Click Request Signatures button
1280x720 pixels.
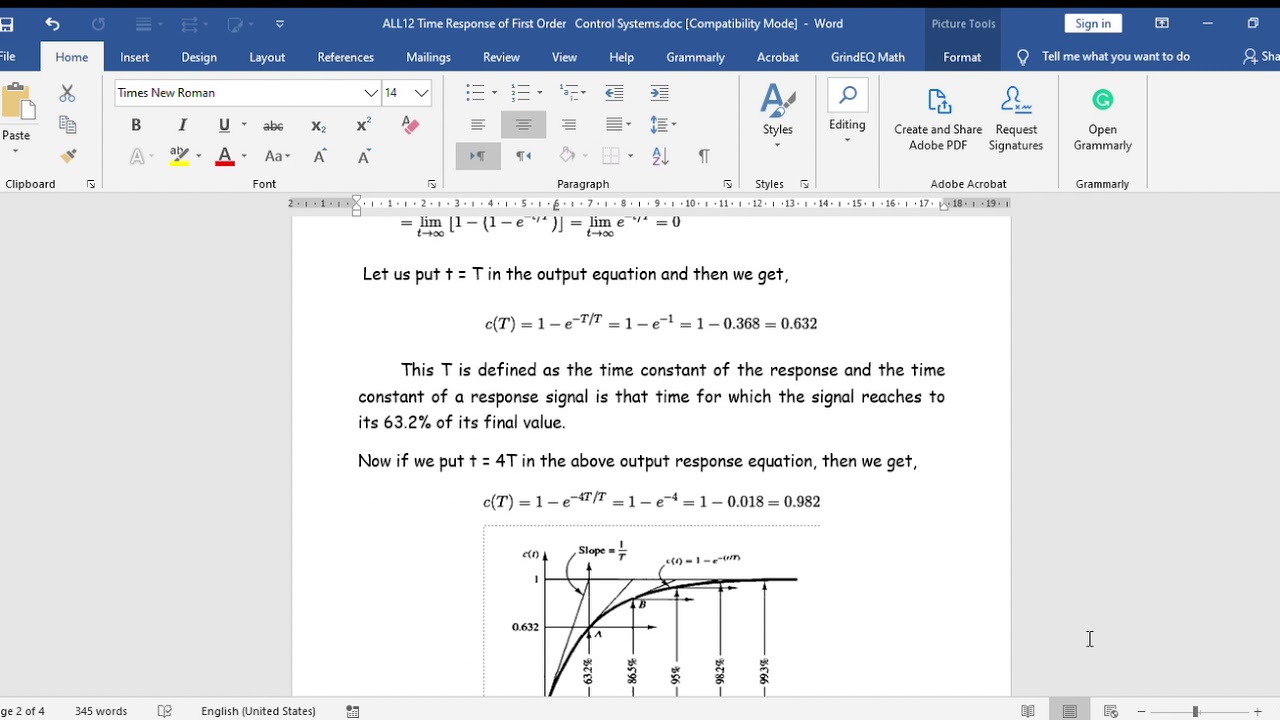coord(1016,120)
